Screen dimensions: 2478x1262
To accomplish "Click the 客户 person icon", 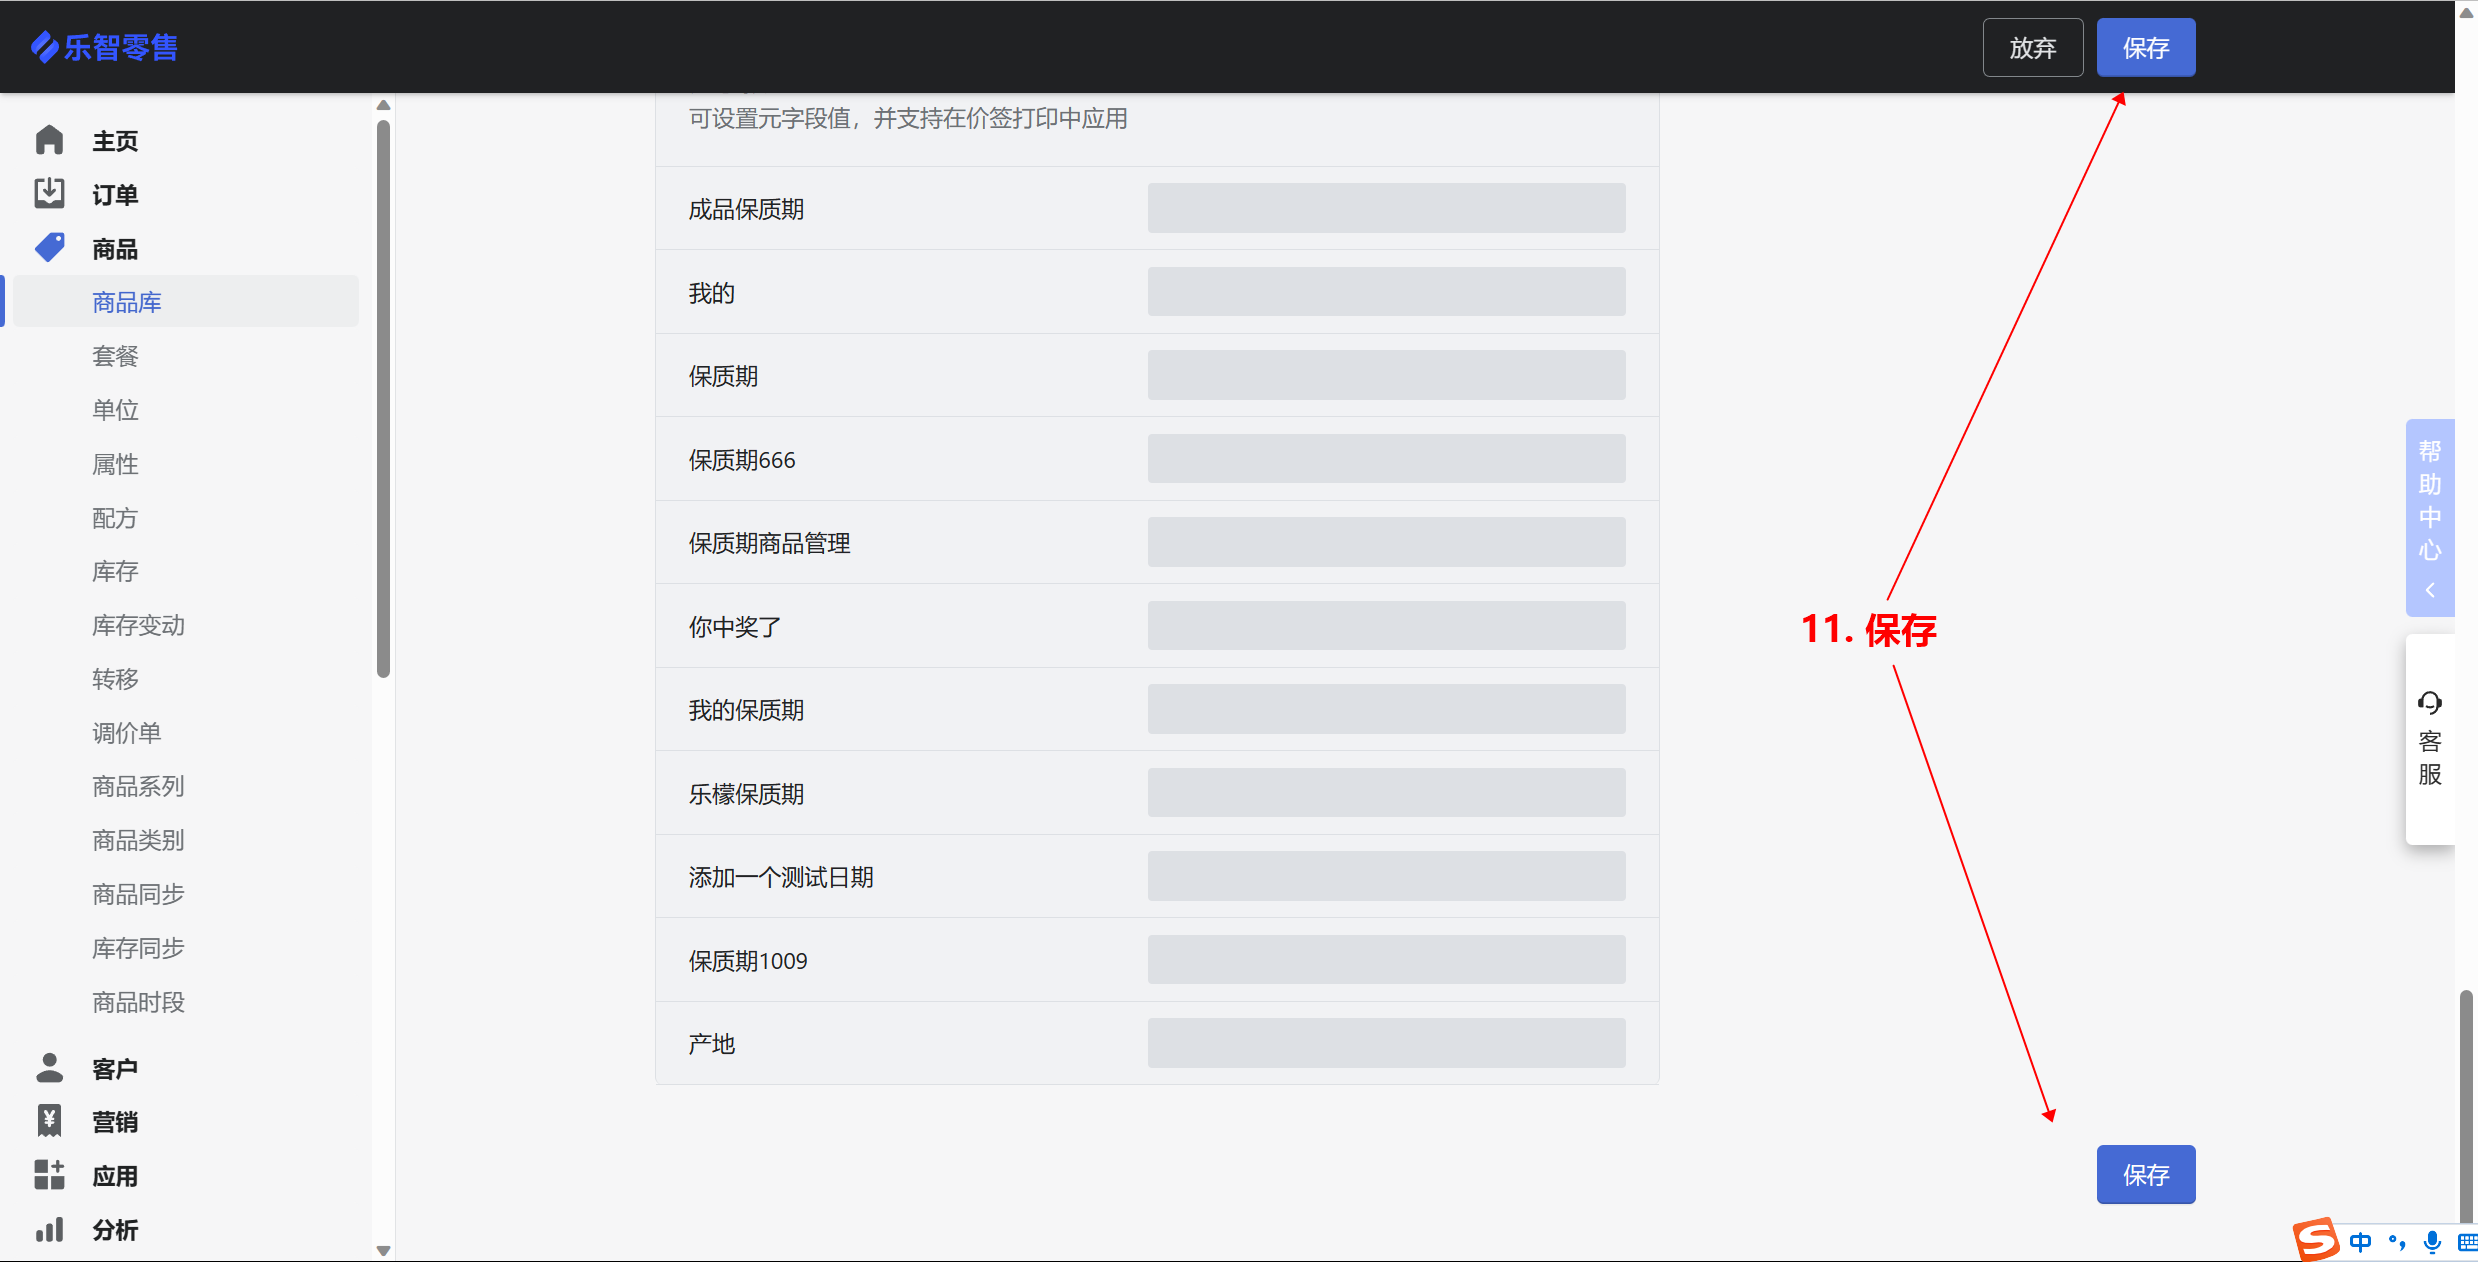I will coord(49,1068).
